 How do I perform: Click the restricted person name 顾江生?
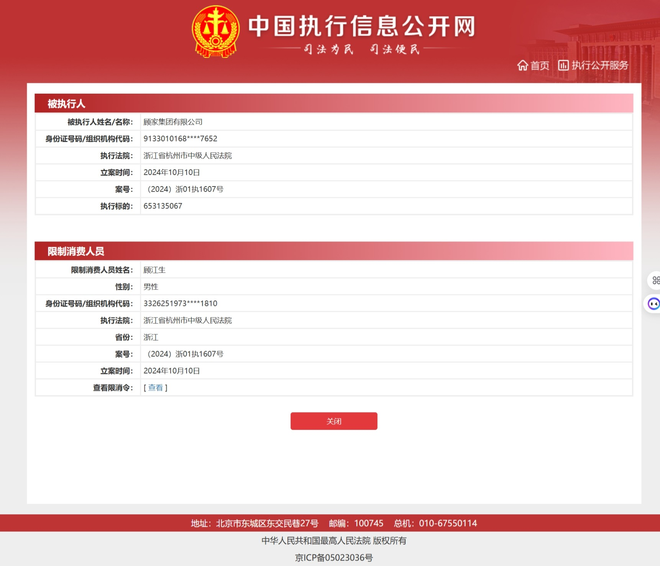coord(155,270)
